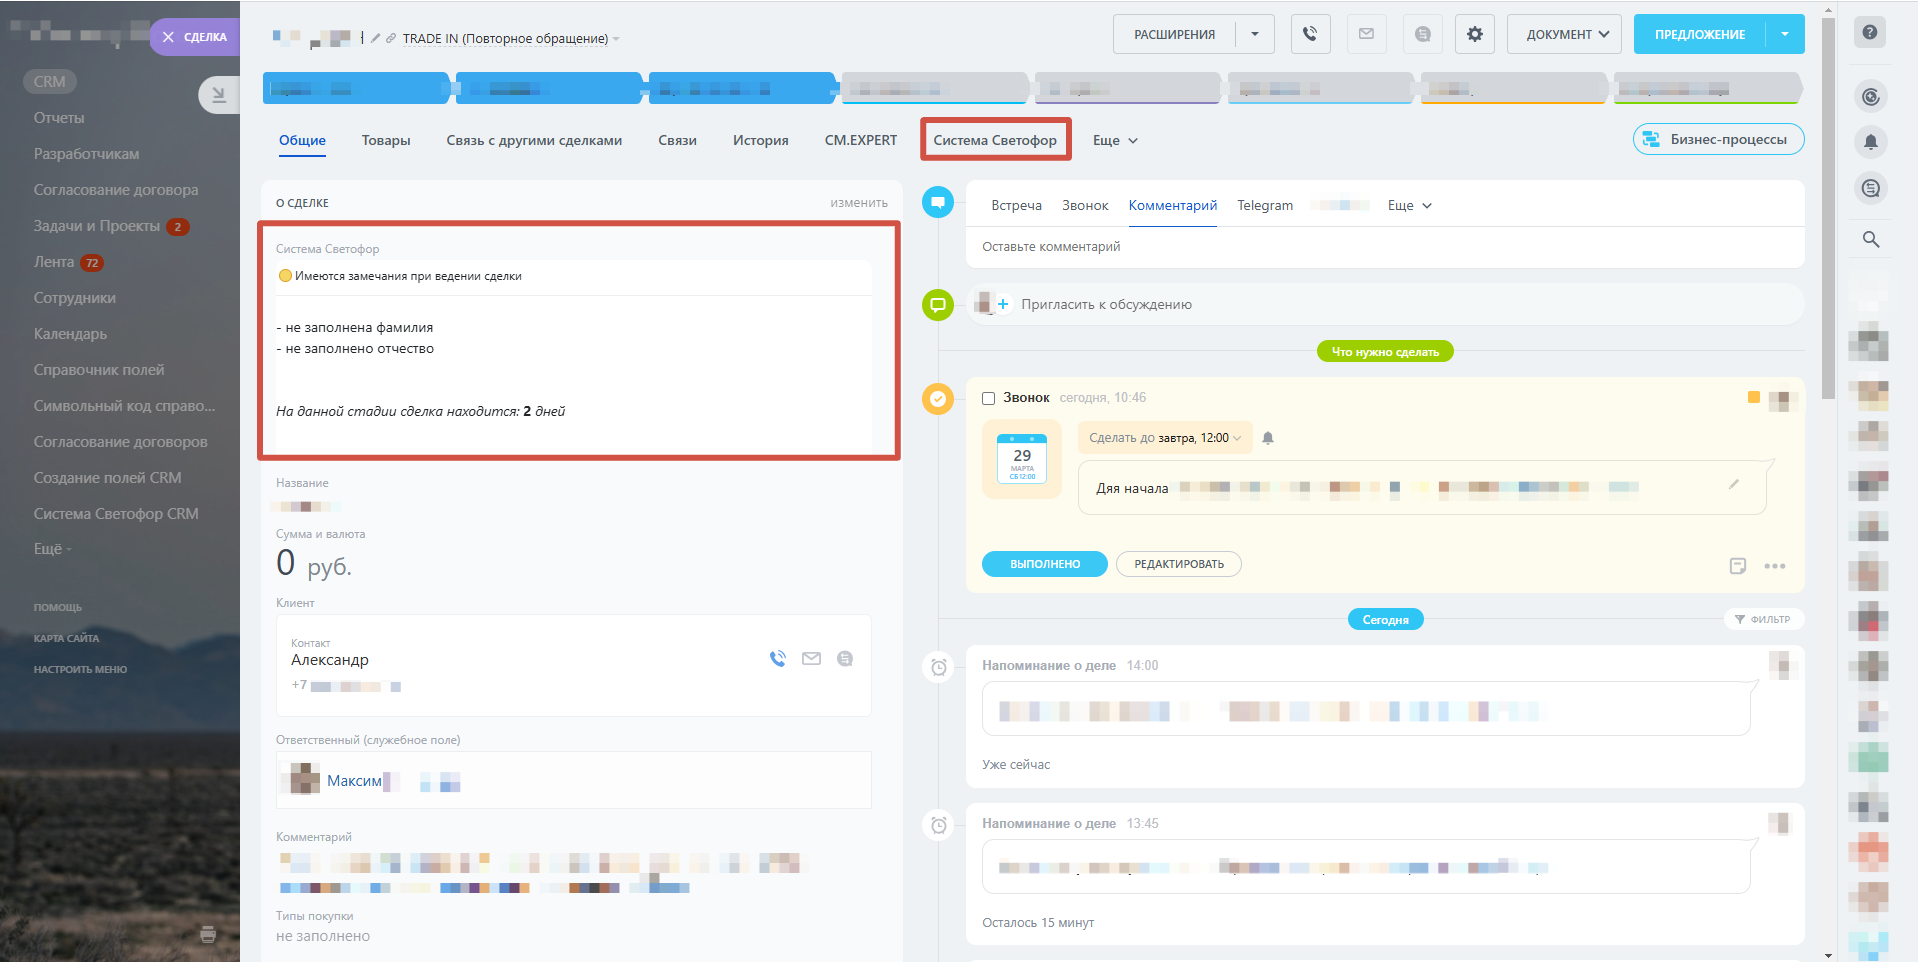Open the ФИЛЬТР for the timeline
Viewport: 1918px width, 962px height.
(x=1763, y=619)
